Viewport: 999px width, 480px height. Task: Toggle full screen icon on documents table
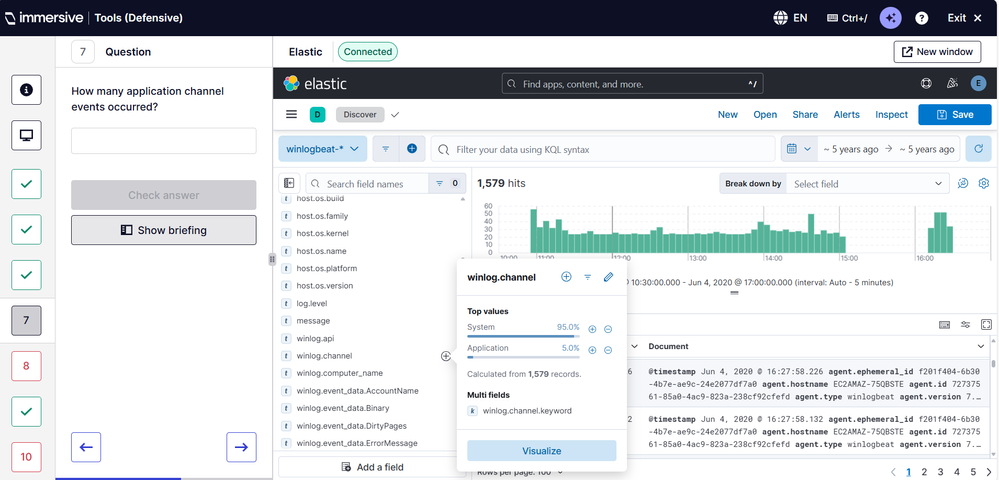click(986, 325)
